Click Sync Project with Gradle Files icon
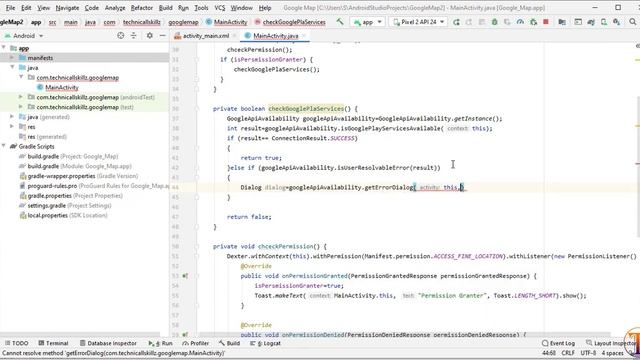The image size is (640, 360). coord(591,22)
